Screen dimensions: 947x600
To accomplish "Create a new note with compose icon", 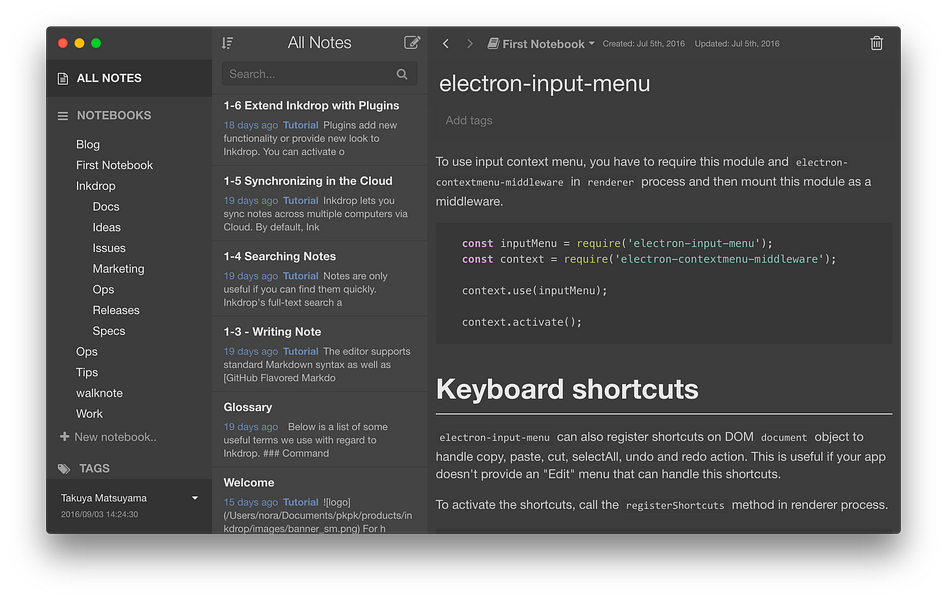I will pos(412,42).
